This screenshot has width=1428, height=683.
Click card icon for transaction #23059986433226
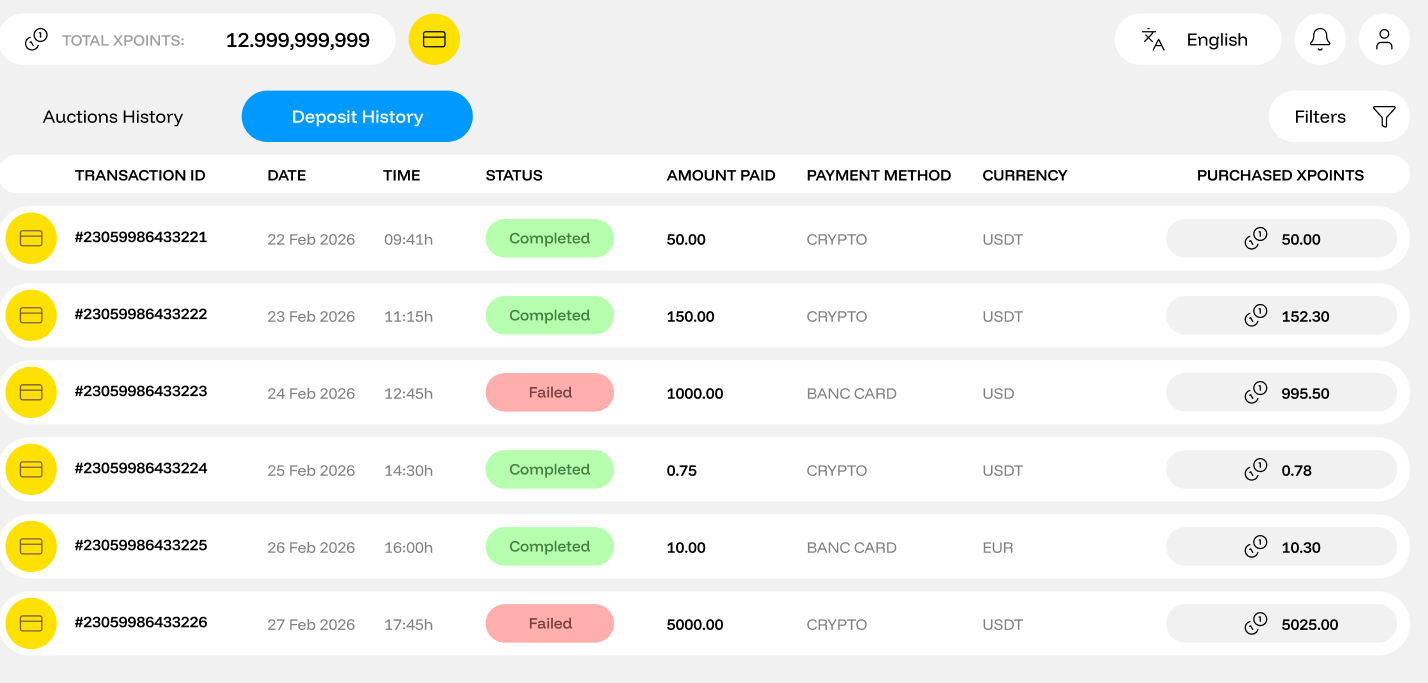(x=31, y=623)
